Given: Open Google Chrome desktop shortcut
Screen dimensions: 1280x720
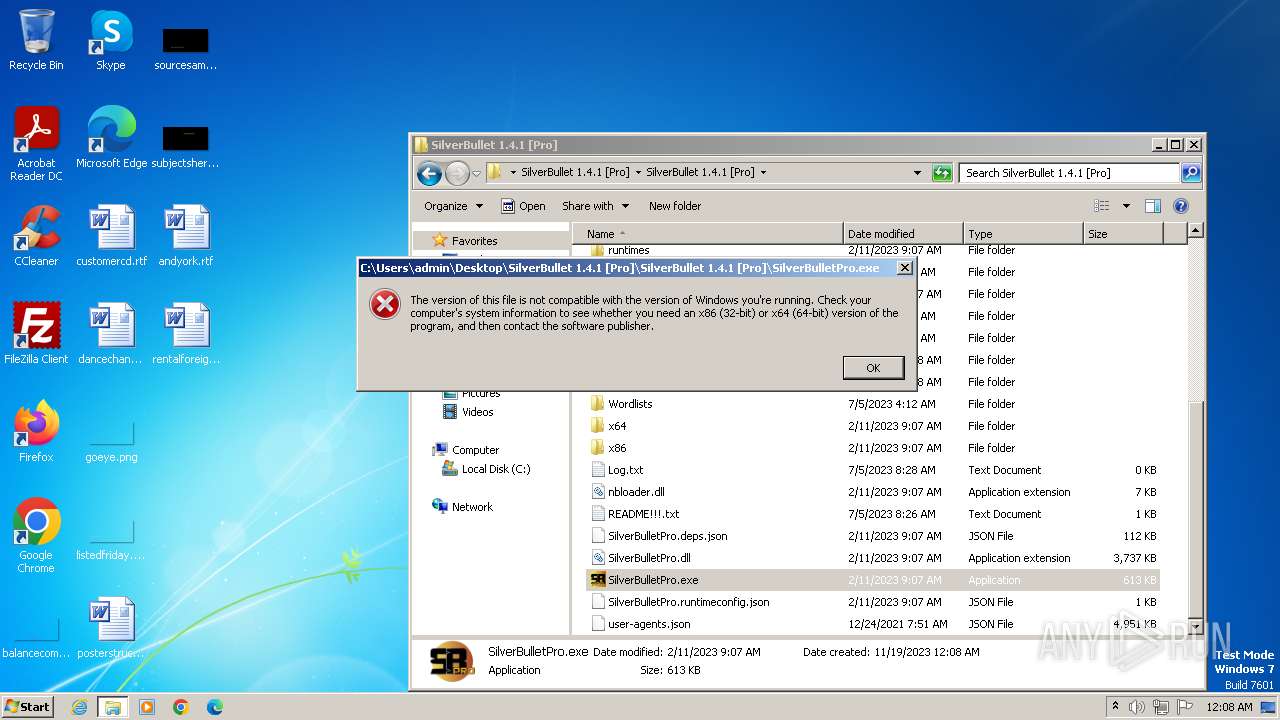Looking at the screenshot, I should (x=36, y=536).
